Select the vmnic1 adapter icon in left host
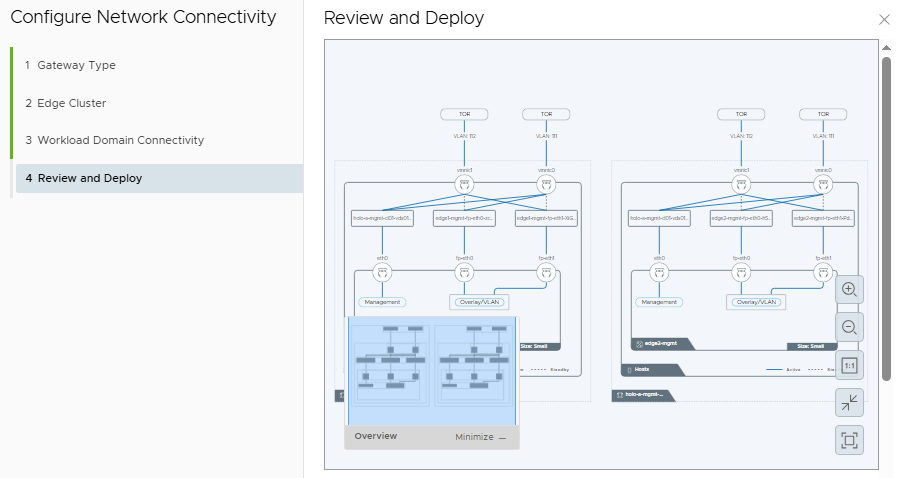The height and width of the screenshot is (478, 905). point(464,185)
